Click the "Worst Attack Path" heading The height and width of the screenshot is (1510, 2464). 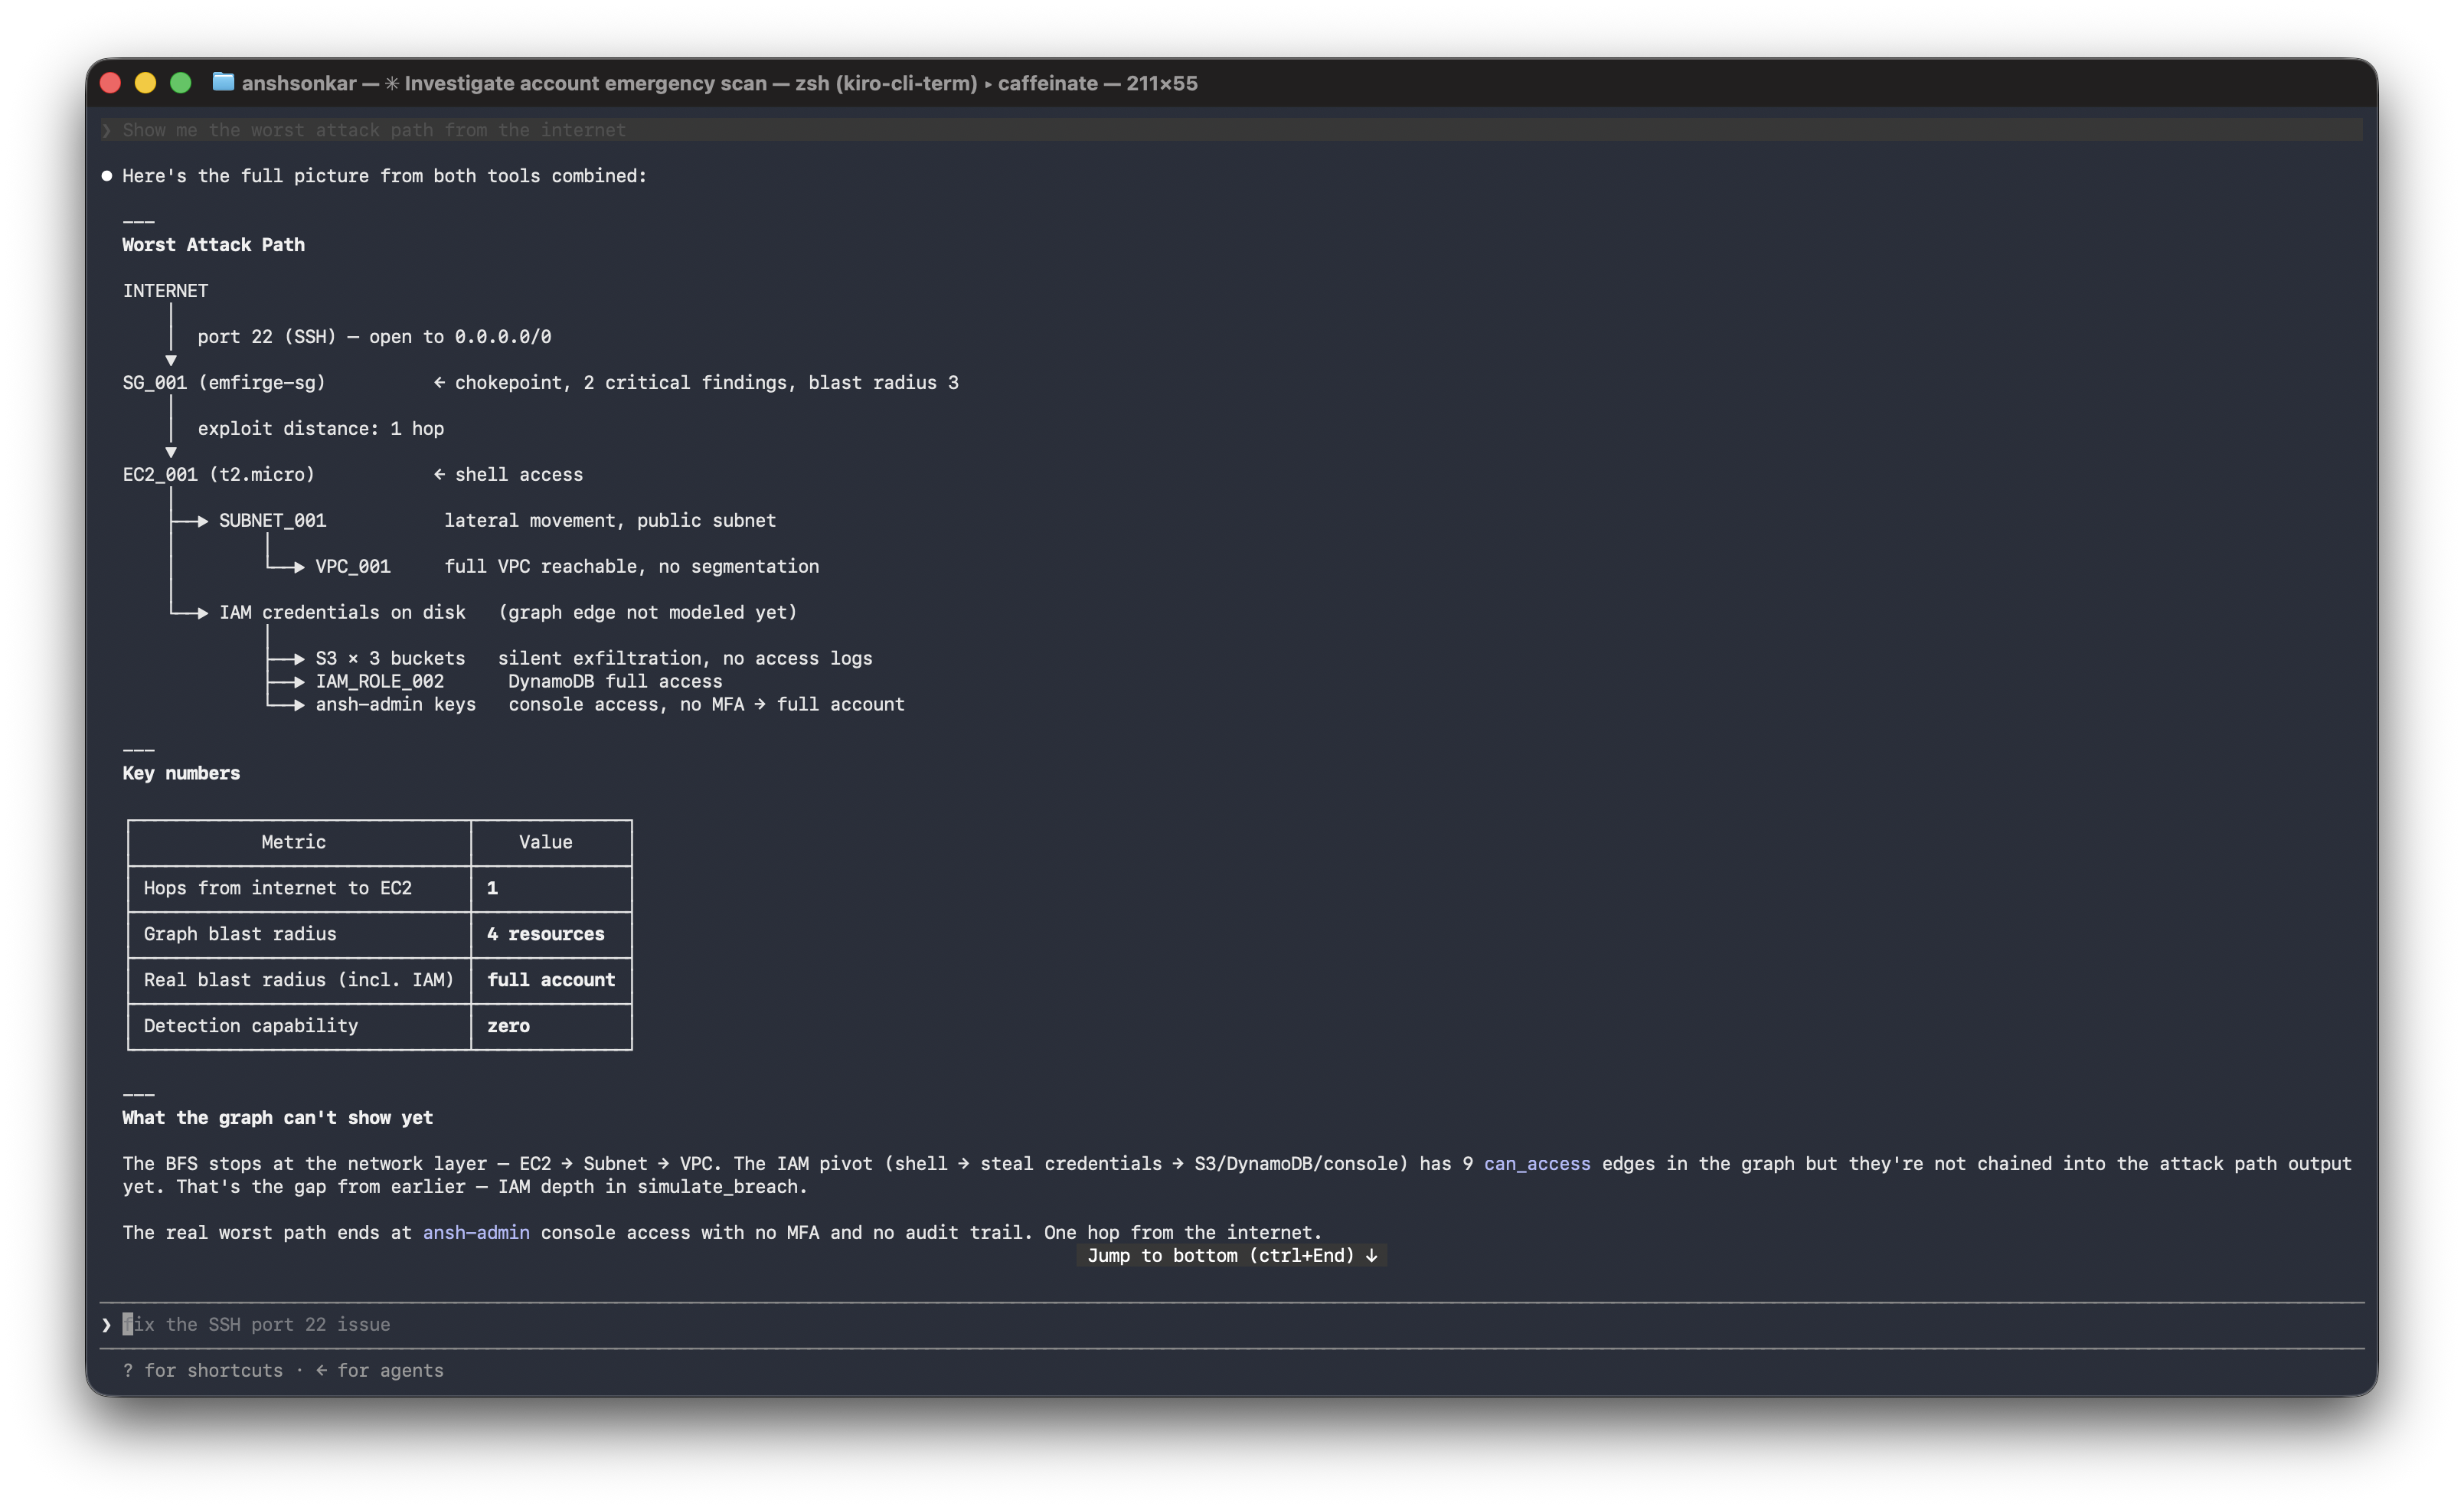(214, 244)
